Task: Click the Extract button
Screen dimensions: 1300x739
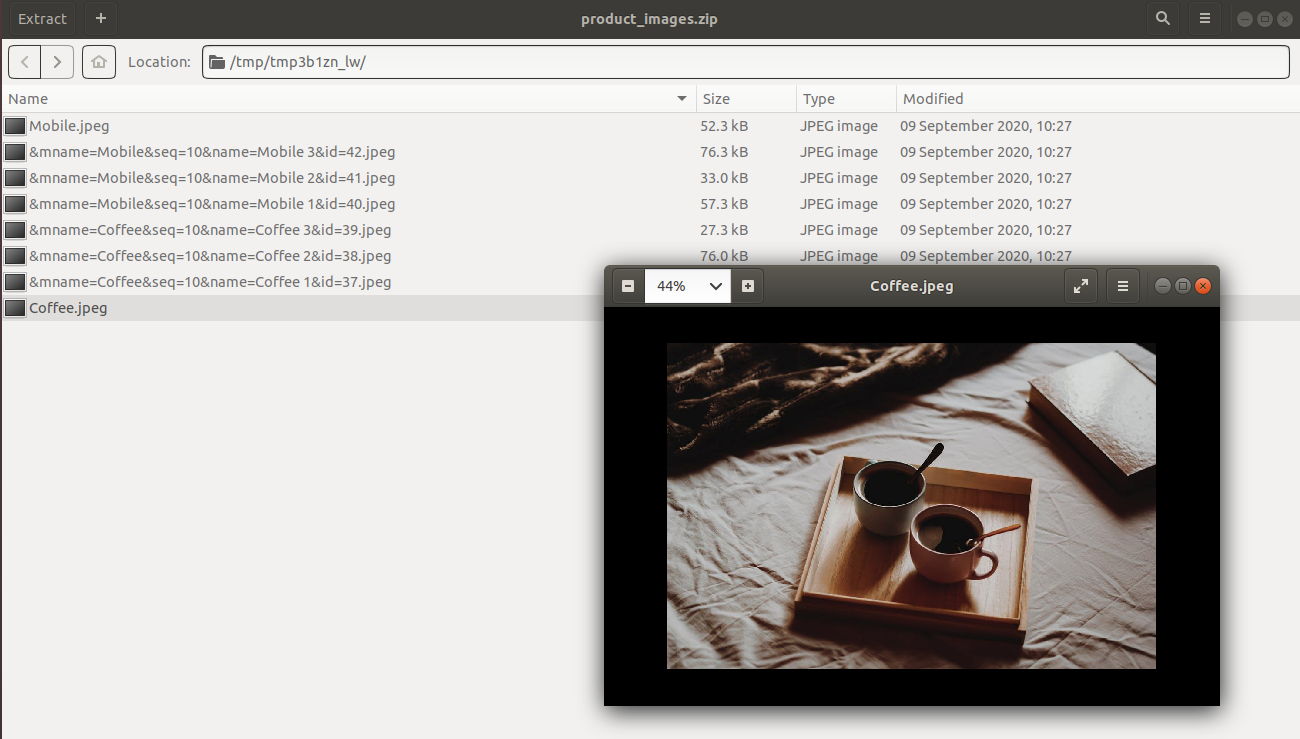Action: pos(43,18)
